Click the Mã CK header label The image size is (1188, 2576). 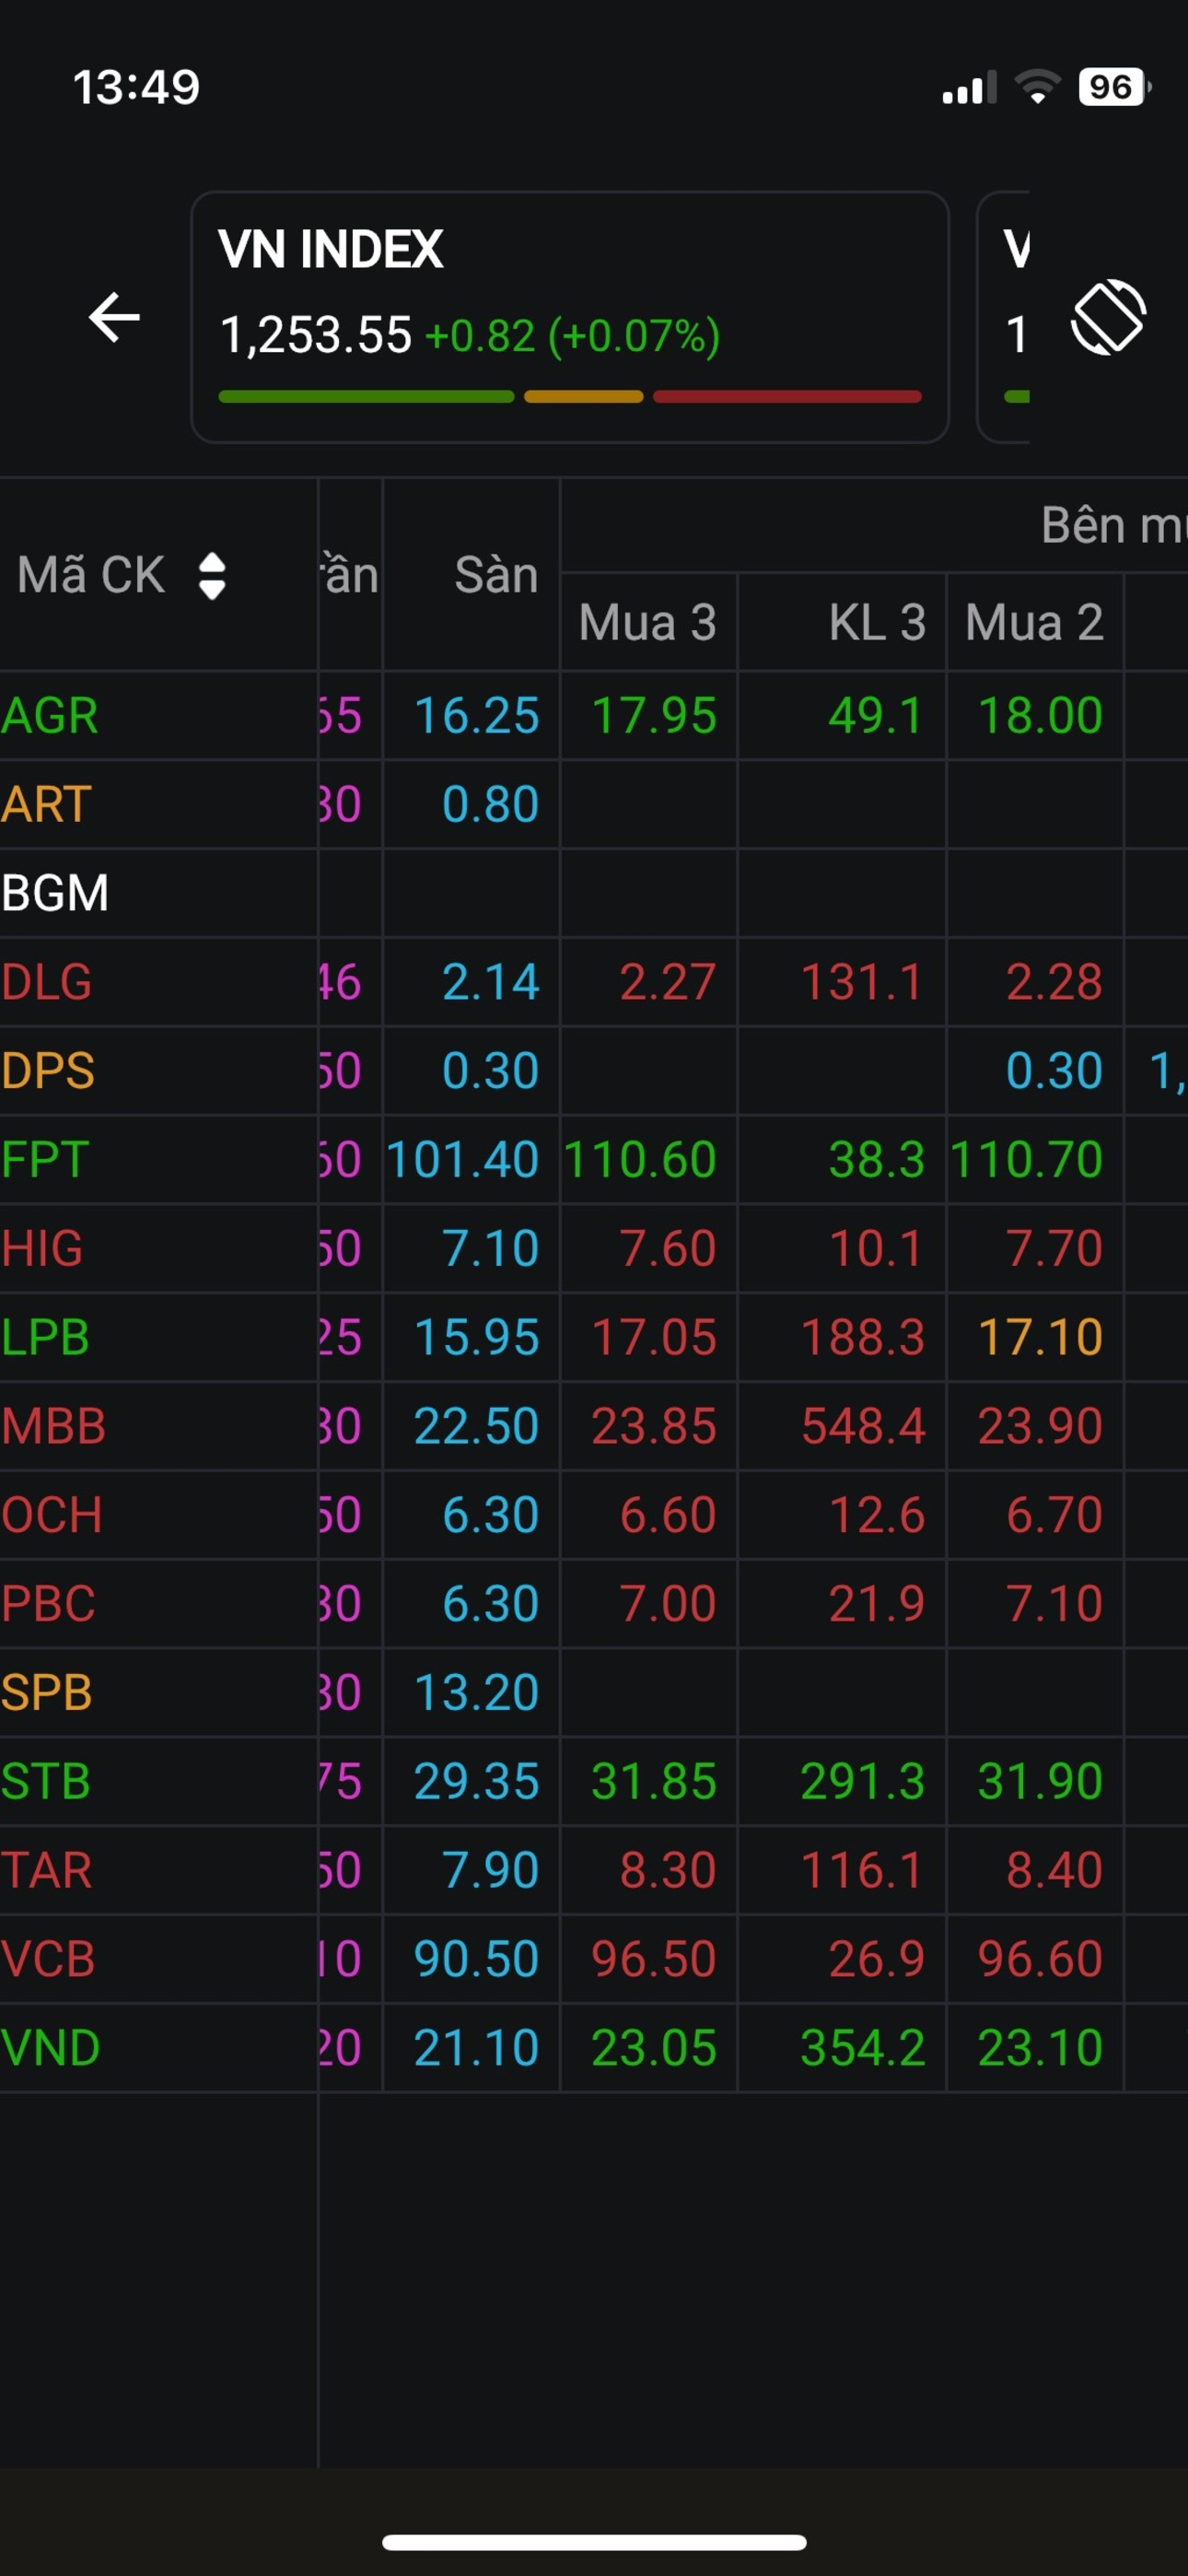91,575
